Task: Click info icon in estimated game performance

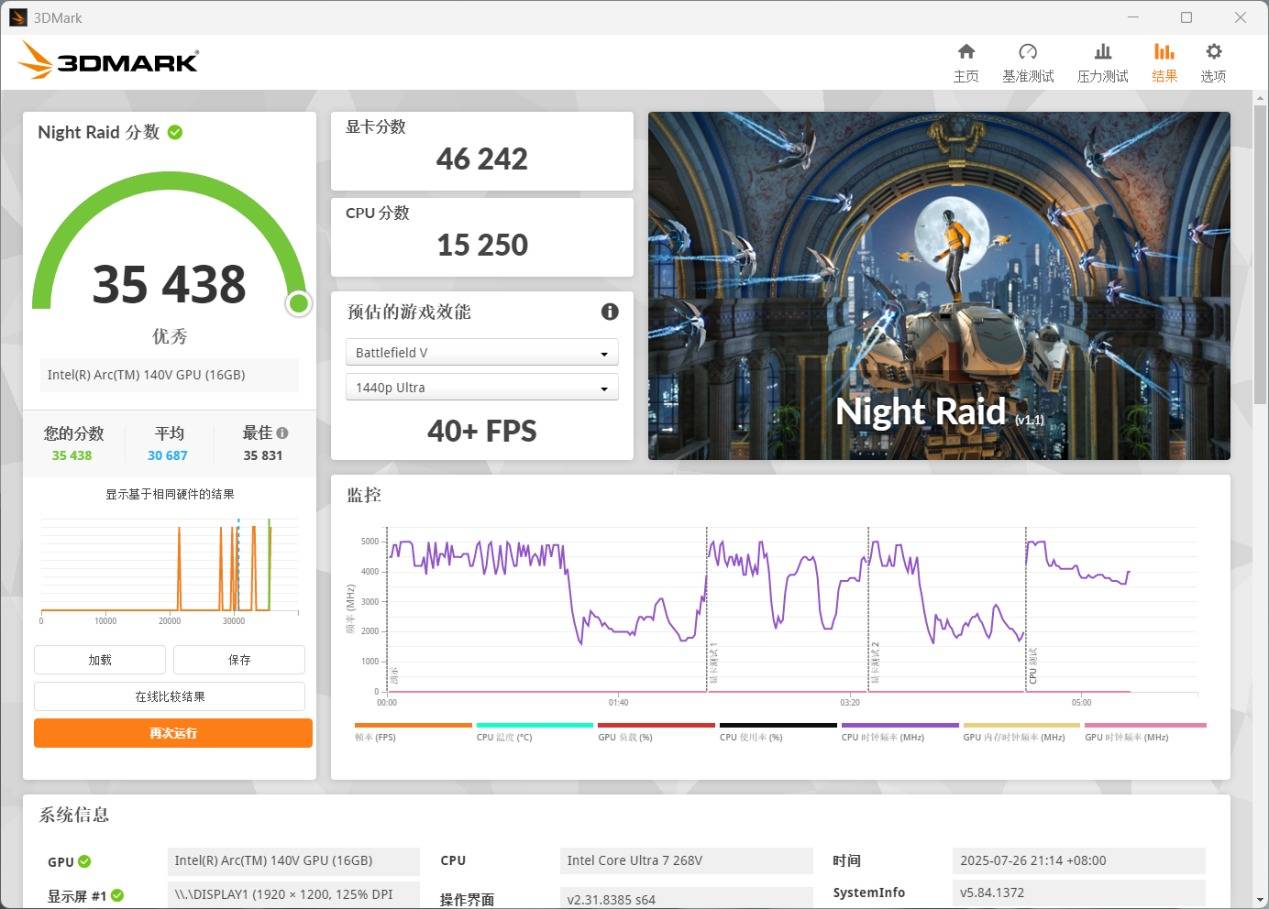Action: (609, 312)
